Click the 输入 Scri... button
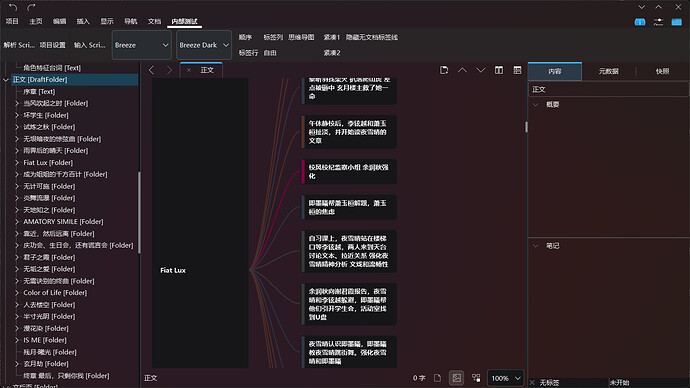The image size is (690, 388). coord(89,45)
